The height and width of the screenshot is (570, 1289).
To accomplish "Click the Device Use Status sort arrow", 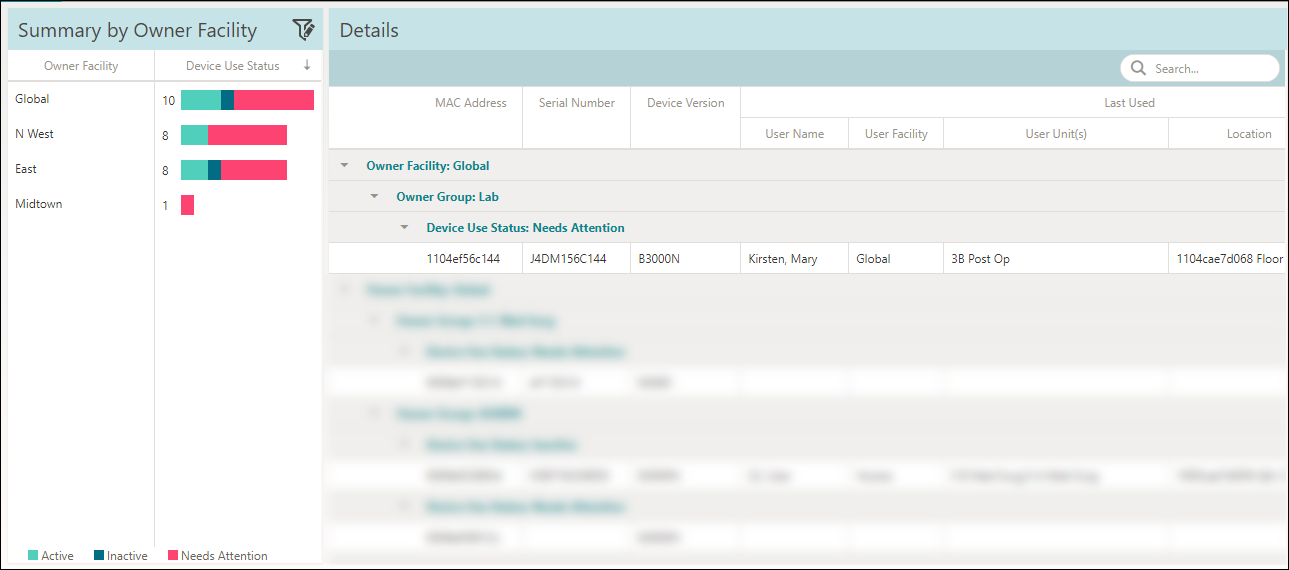I will click(307, 66).
